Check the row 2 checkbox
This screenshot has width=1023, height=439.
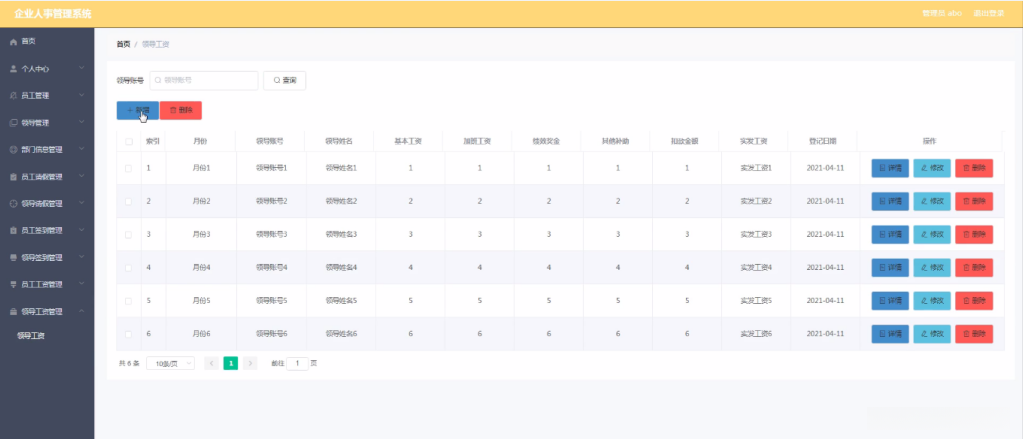pyautogui.click(x=129, y=201)
